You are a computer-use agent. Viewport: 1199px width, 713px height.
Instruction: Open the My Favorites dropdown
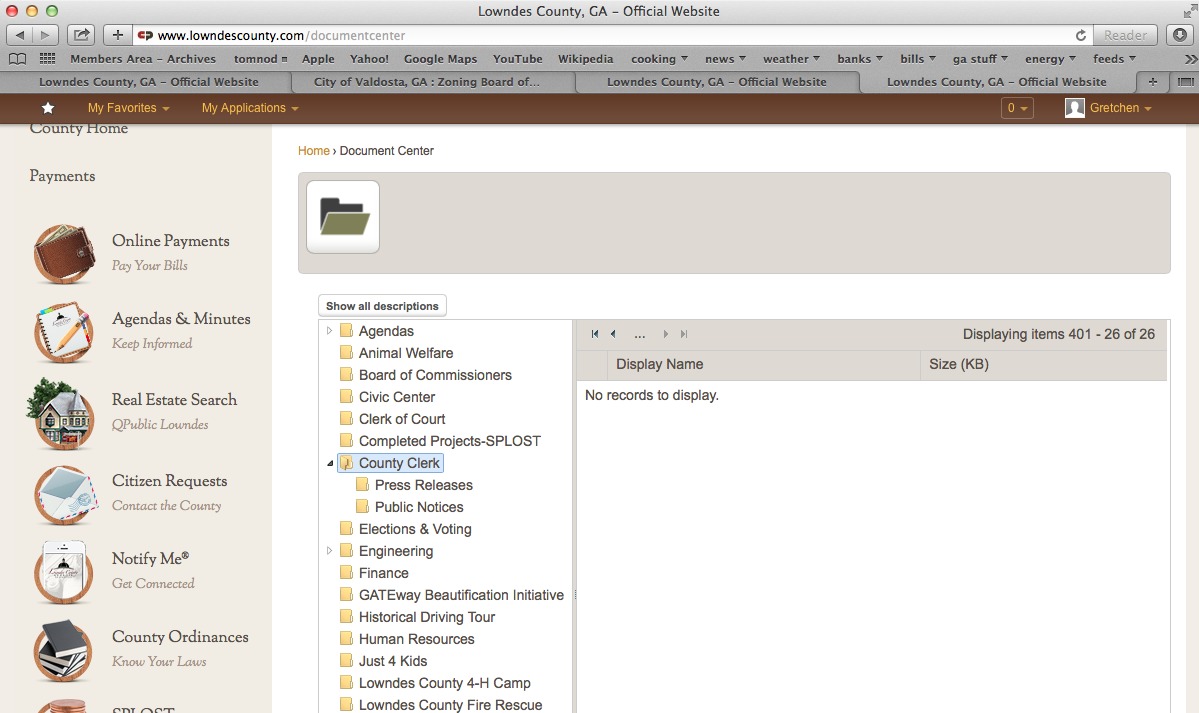tap(128, 108)
